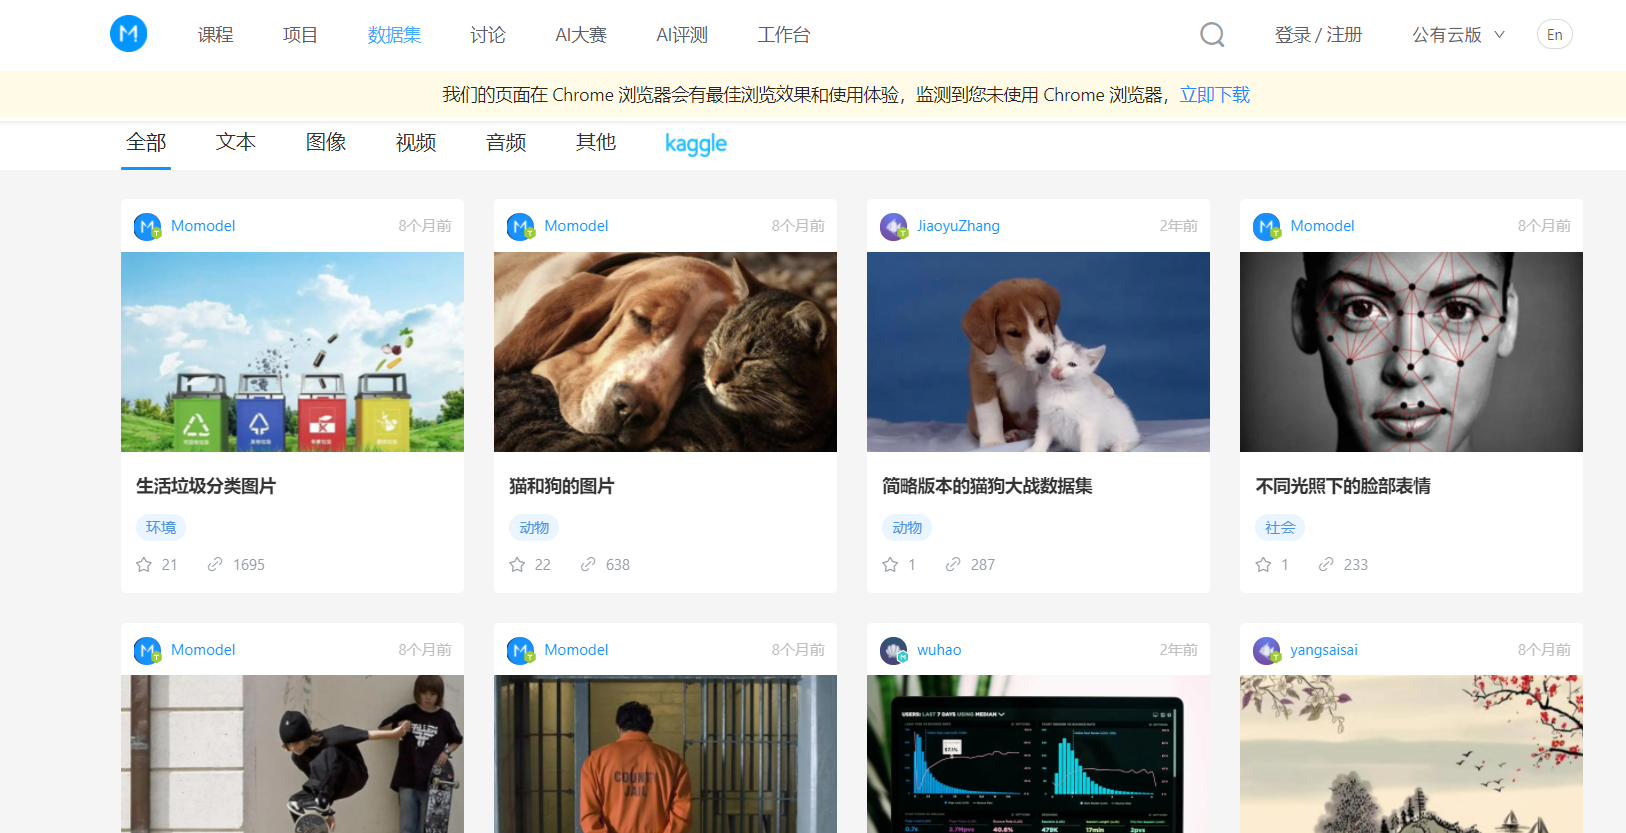Click yangsaisai's avatar icon
The width and height of the screenshot is (1626, 833).
(x=1267, y=650)
